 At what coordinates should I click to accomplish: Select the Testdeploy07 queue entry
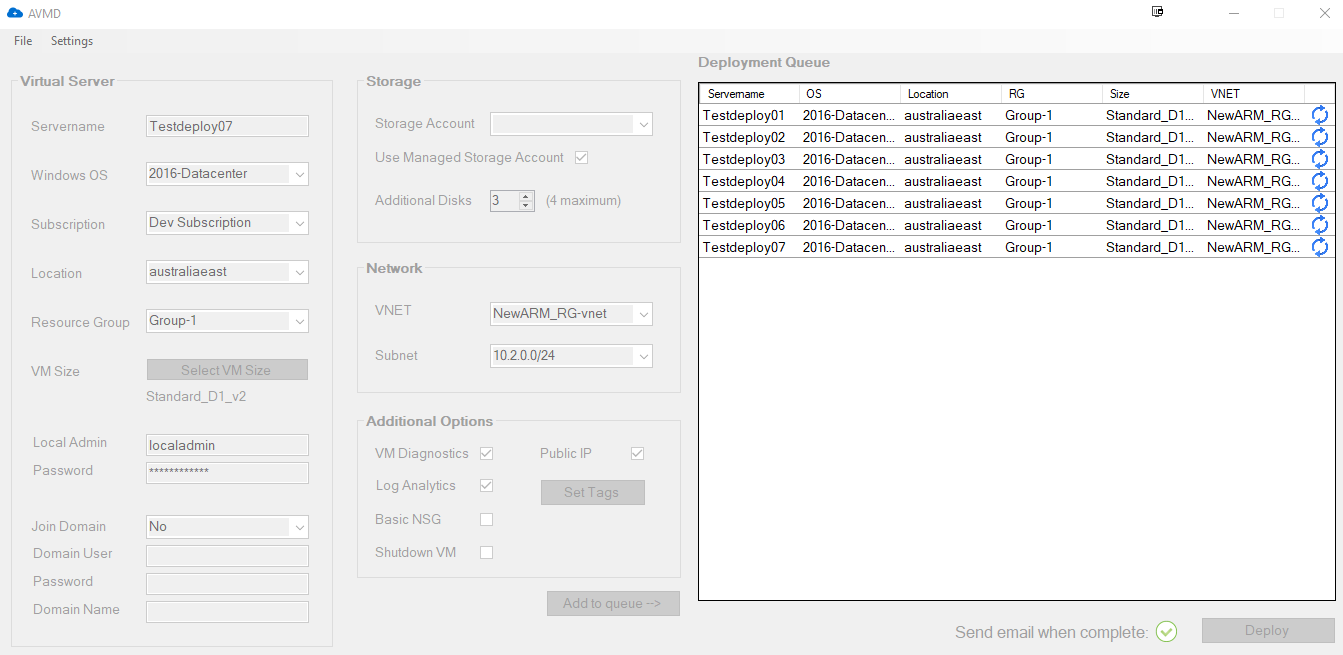(x=1017, y=247)
